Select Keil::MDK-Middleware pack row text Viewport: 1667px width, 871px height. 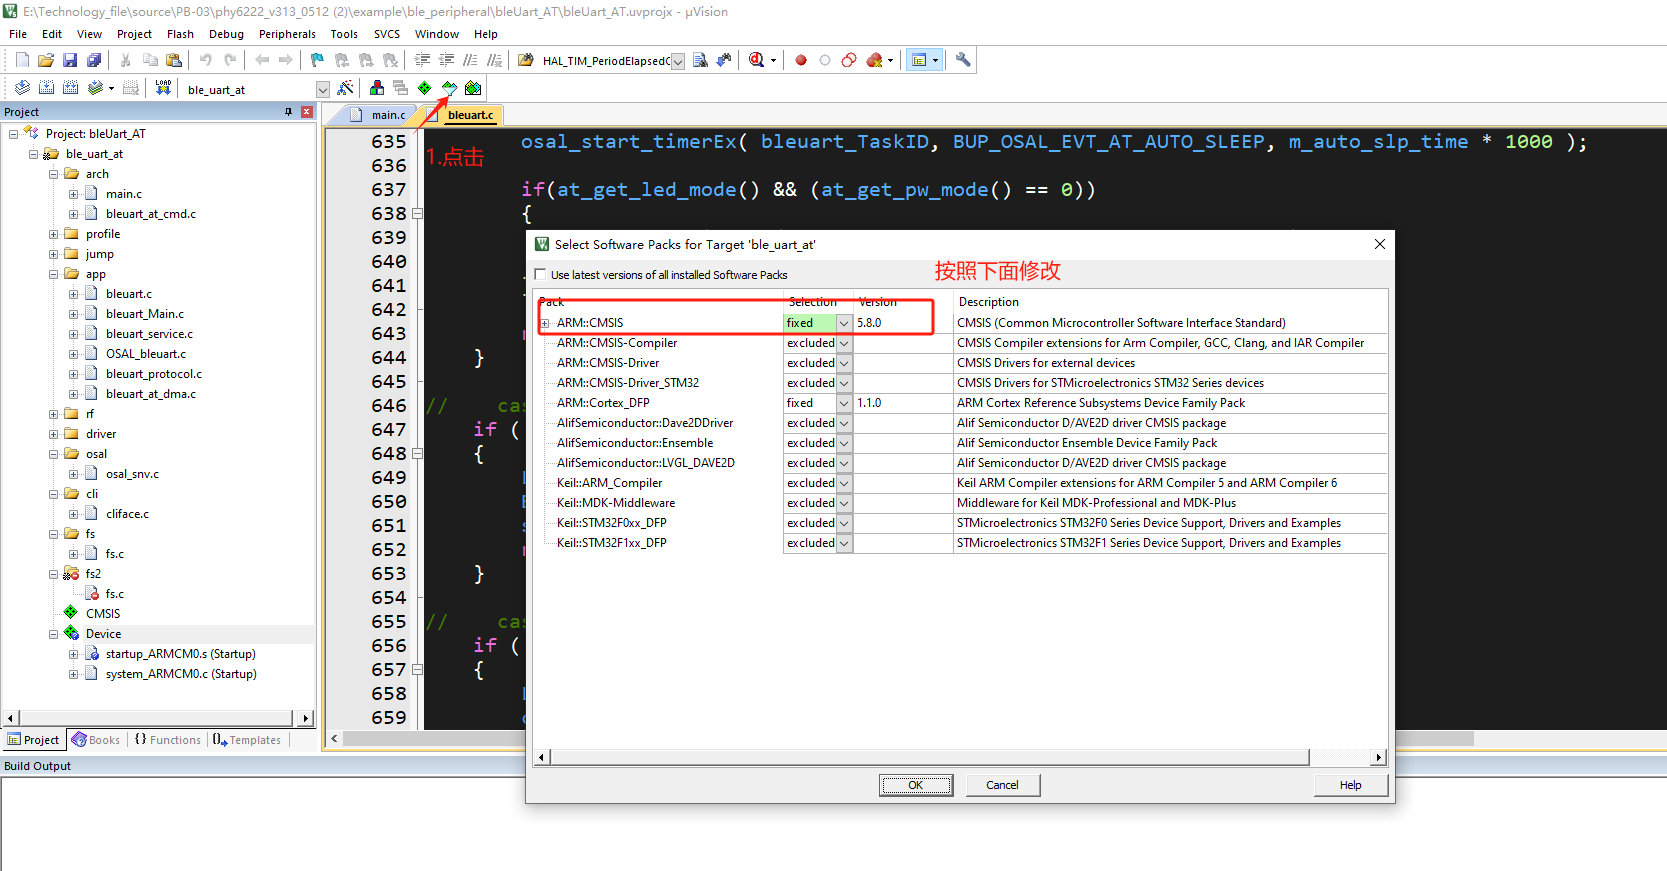[x=616, y=503]
